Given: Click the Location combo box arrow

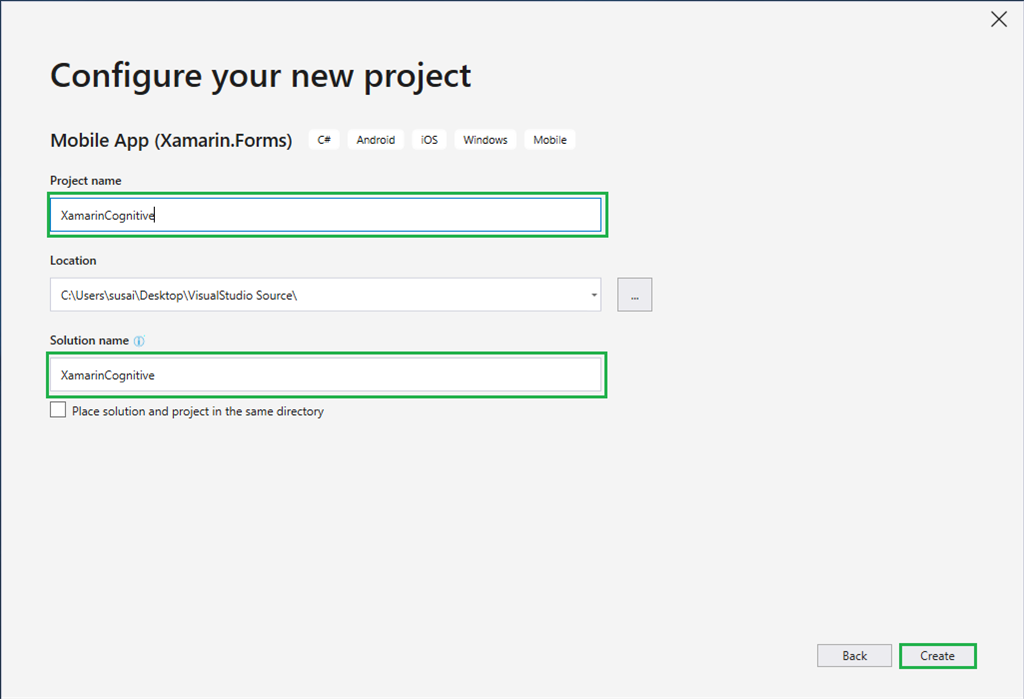Looking at the screenshot, I should pyautogui.click(x=593, y=294).
